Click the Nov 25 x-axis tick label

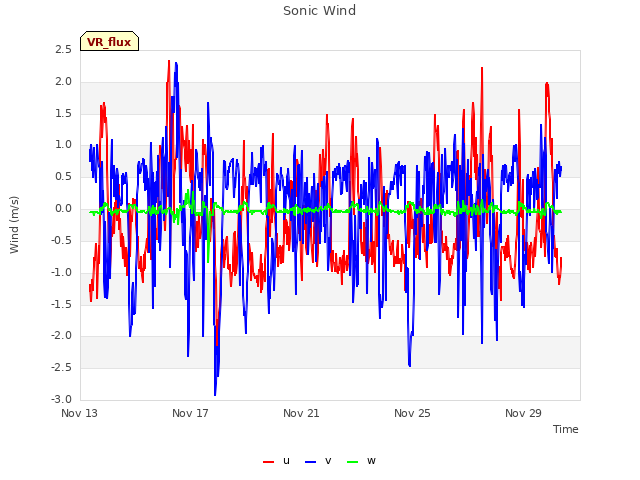(x=412, y=413)
